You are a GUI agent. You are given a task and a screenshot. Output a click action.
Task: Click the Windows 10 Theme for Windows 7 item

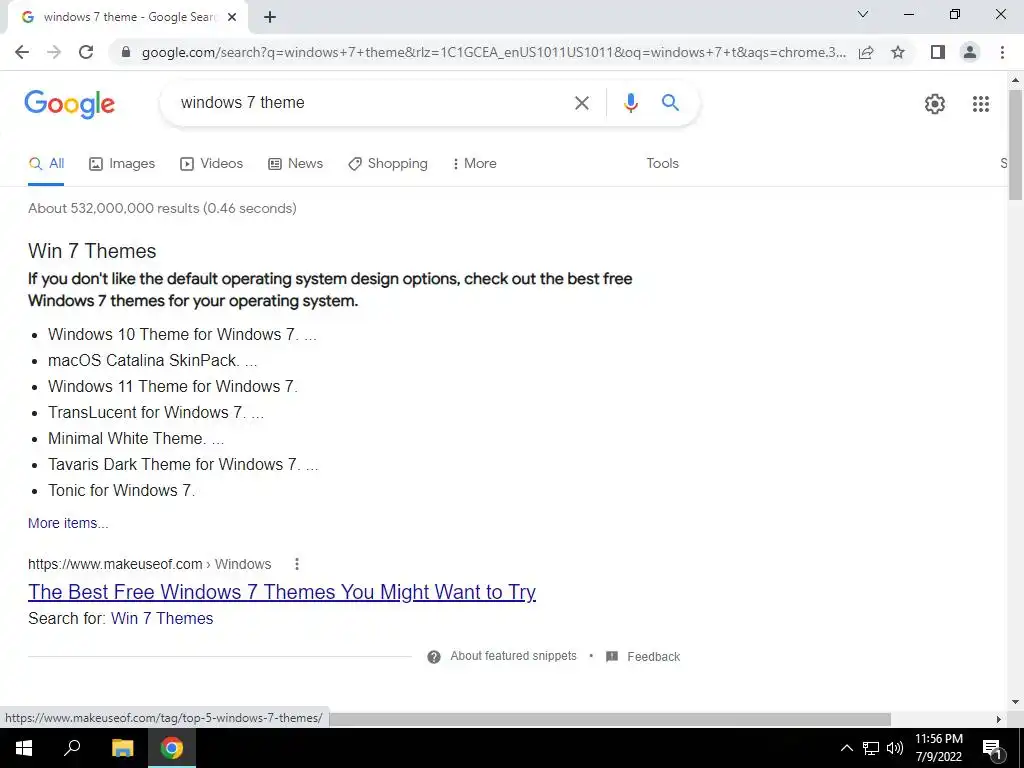pyautogui.click(x=182, y=334)
